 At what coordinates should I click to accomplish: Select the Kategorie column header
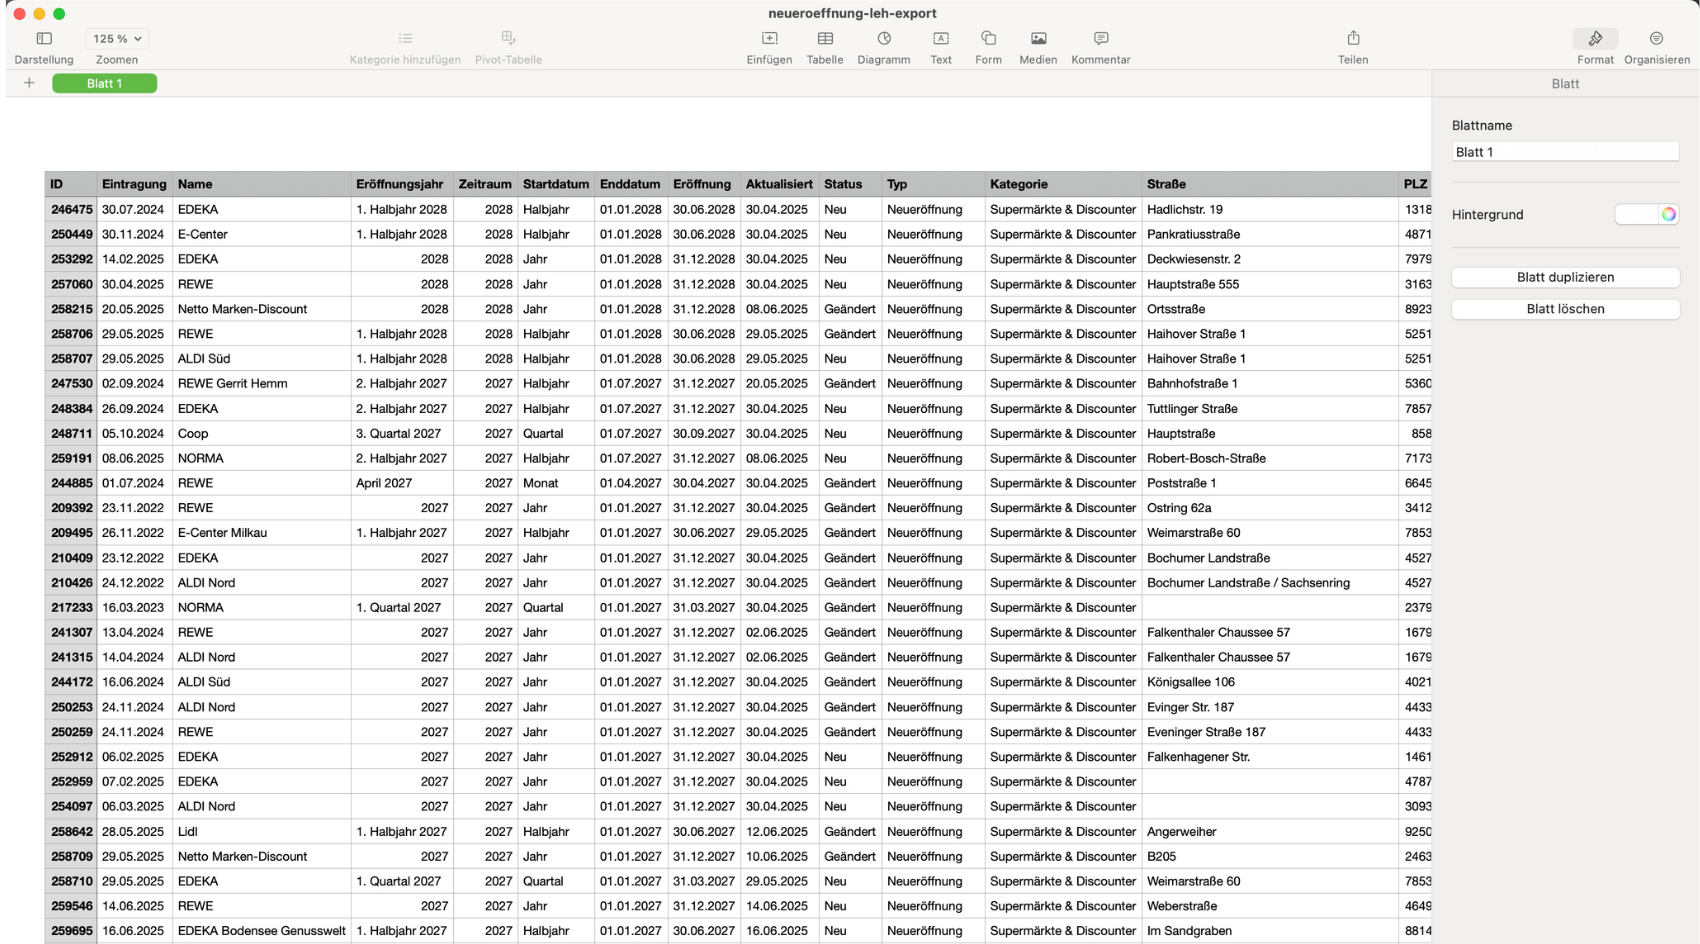[x=1063, y=184]
